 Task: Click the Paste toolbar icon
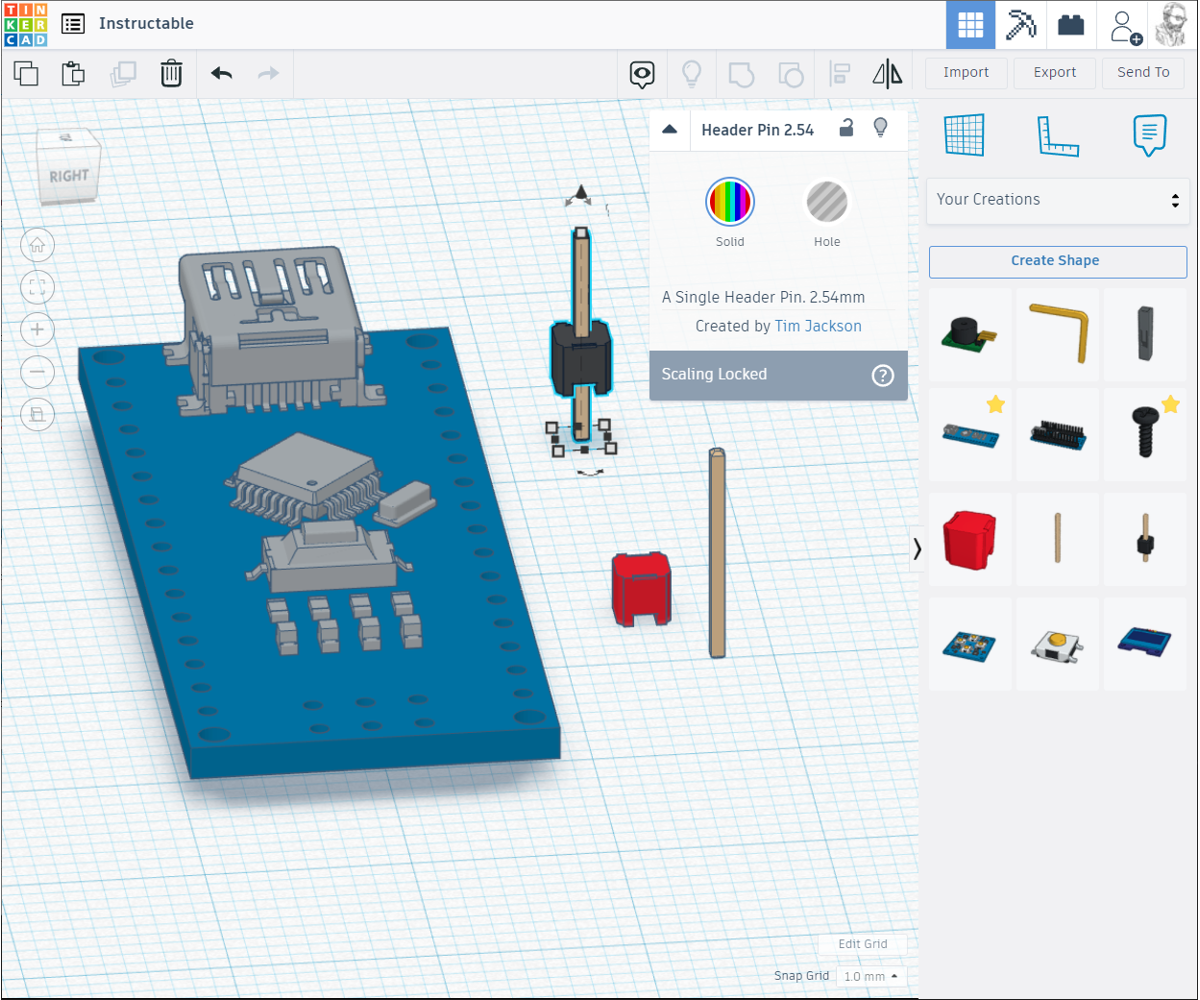[x=73, y=73]
